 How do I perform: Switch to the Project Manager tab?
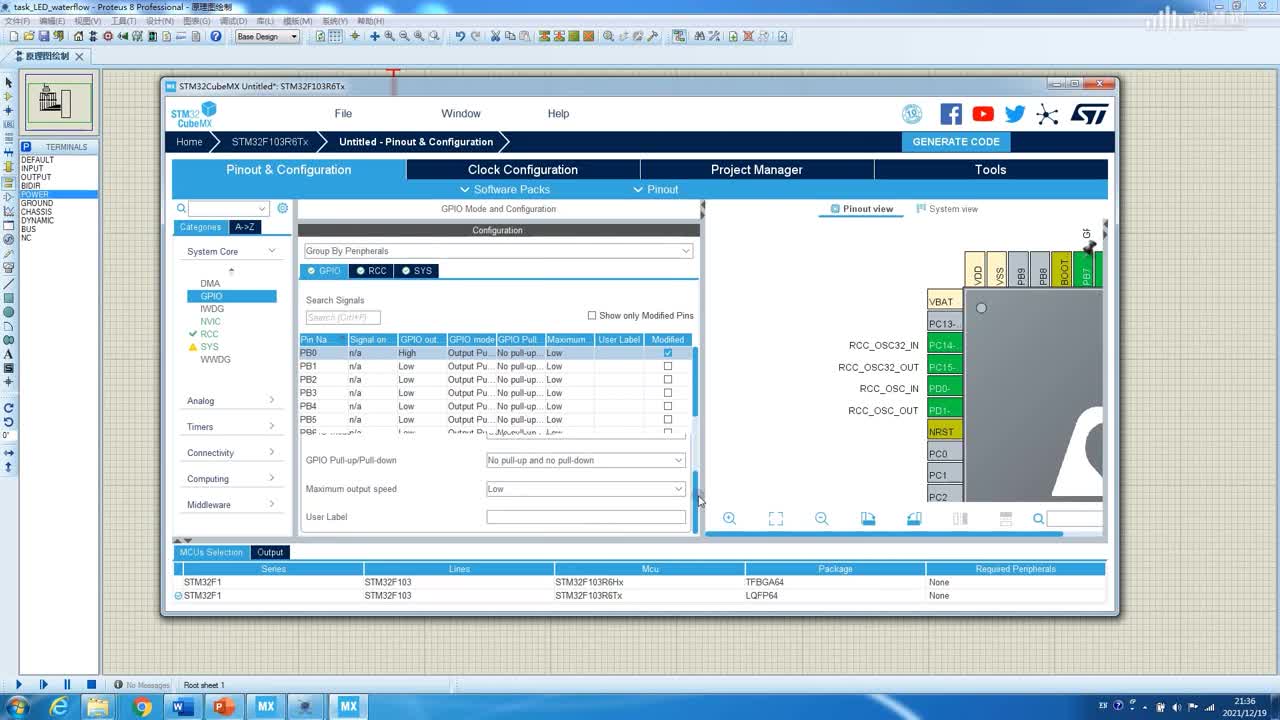click(757, 169)
